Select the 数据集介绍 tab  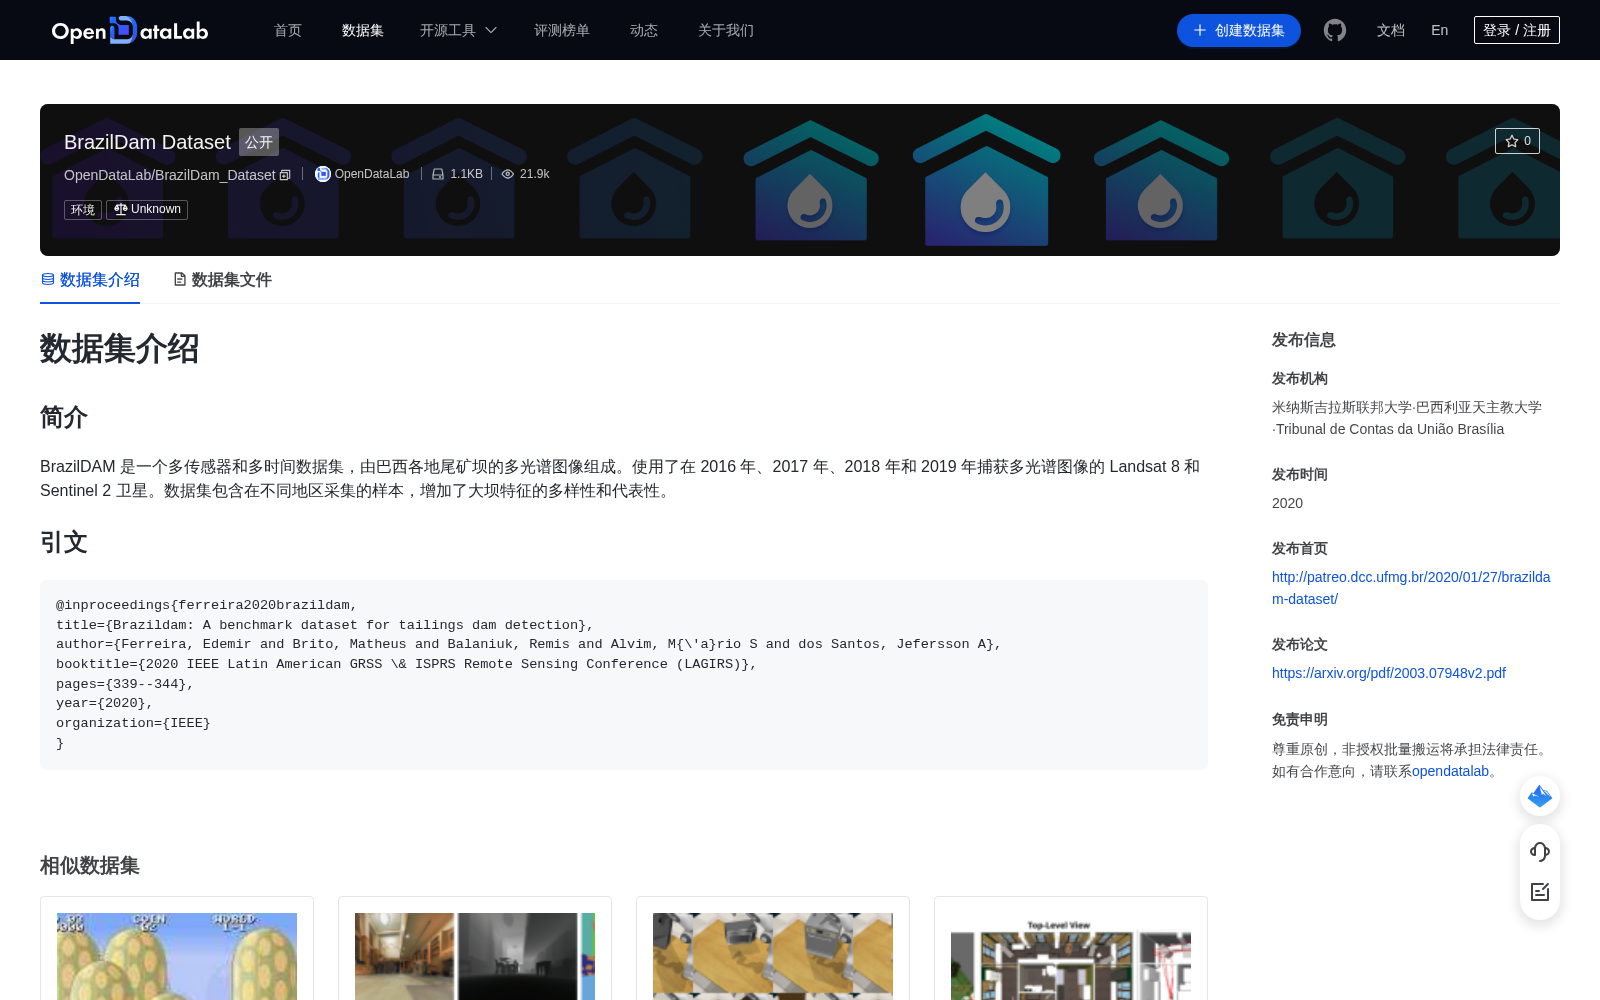click(x=90, y=280)
